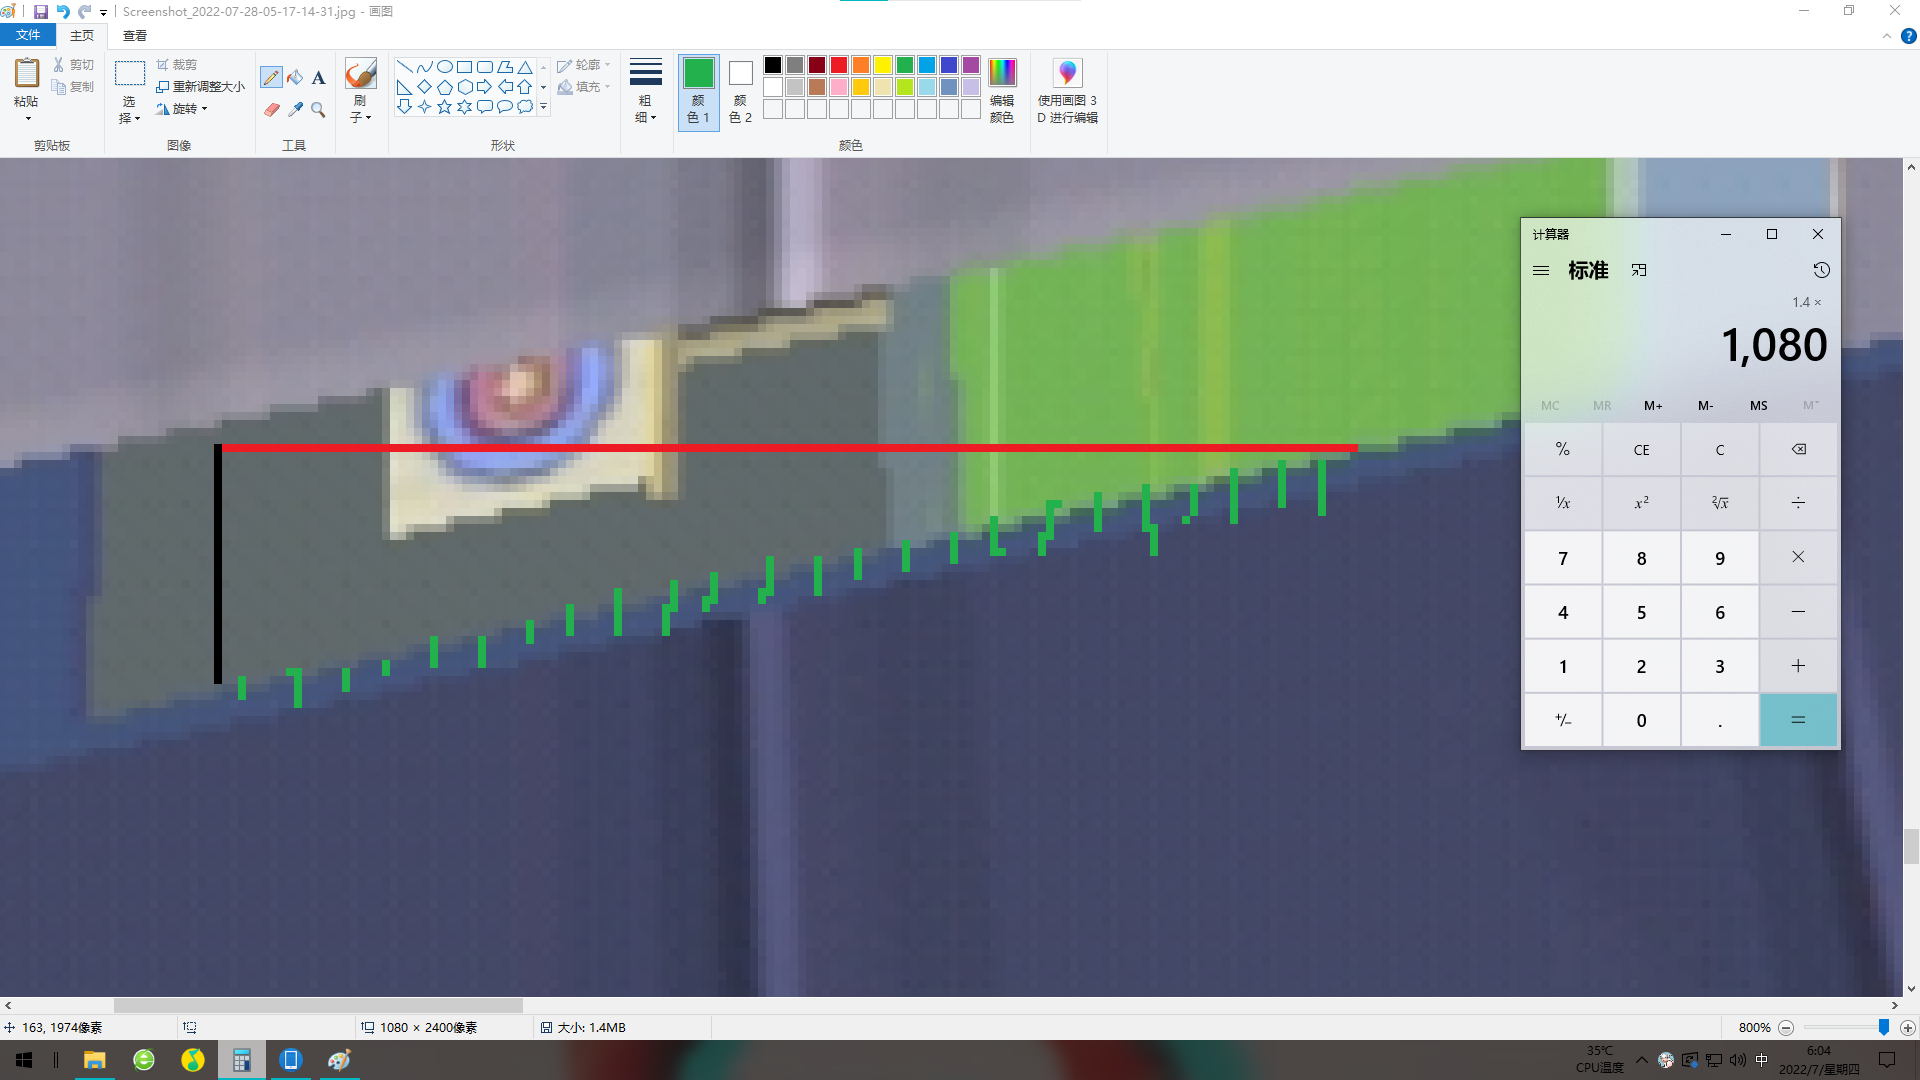The image size is (1920, 1080).
Task: Select Color 2 as active color
Action: 740,92
